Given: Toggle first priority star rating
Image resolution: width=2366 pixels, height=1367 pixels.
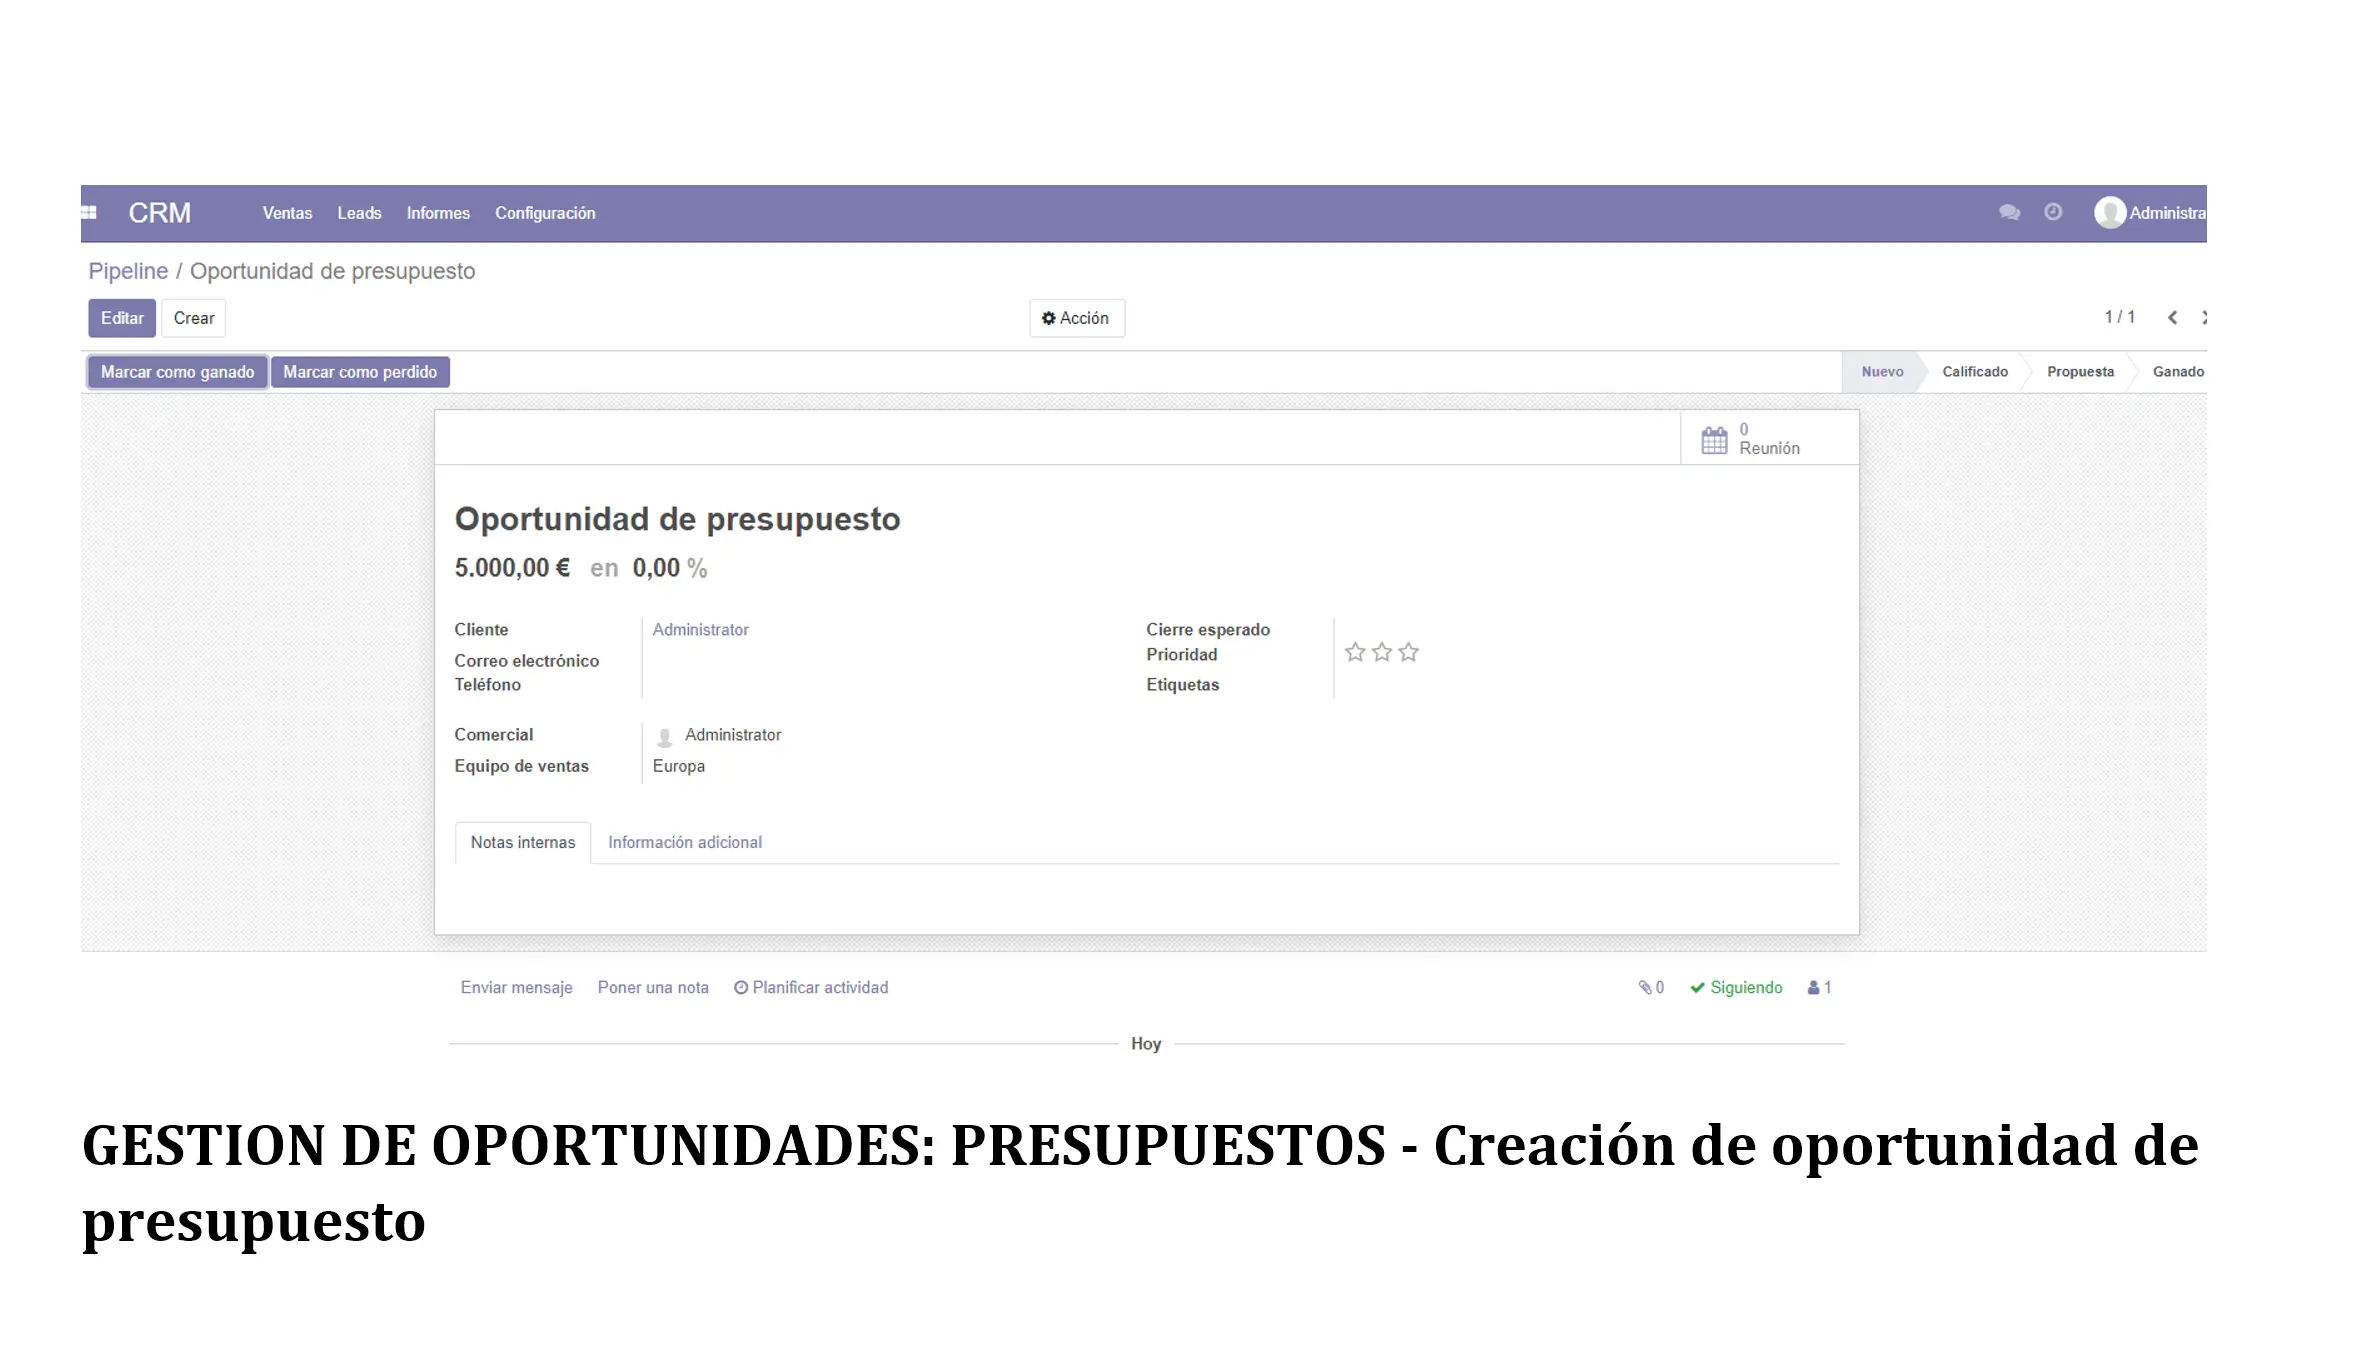Looking at the screenshot, I should click(x=1354, y=651).
